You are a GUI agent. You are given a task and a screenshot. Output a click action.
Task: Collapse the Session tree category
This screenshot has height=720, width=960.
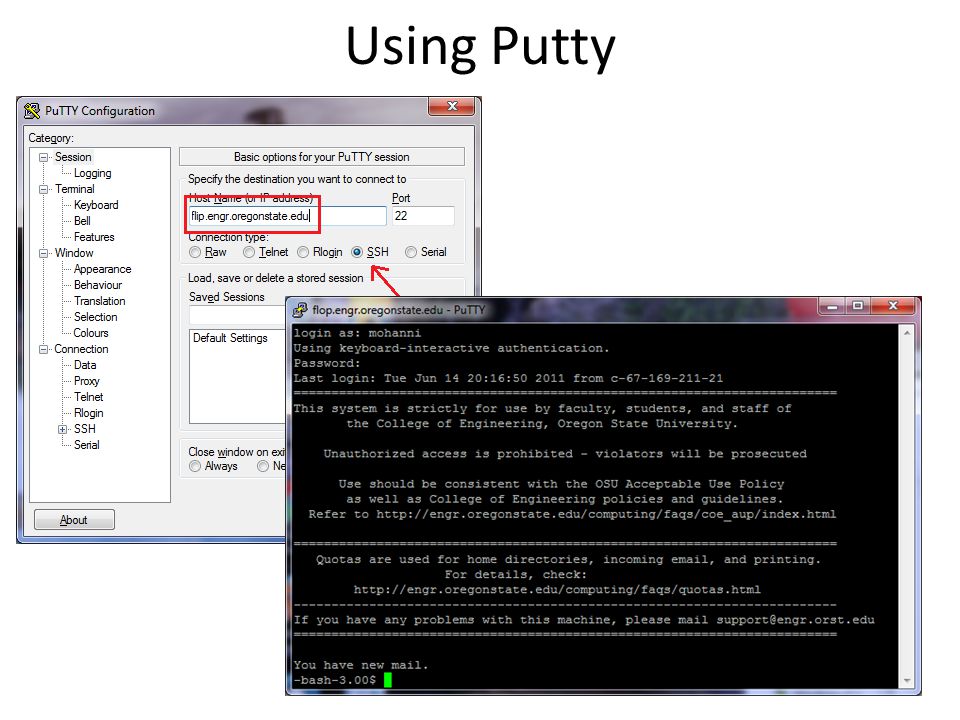click(x=43, y=157)
